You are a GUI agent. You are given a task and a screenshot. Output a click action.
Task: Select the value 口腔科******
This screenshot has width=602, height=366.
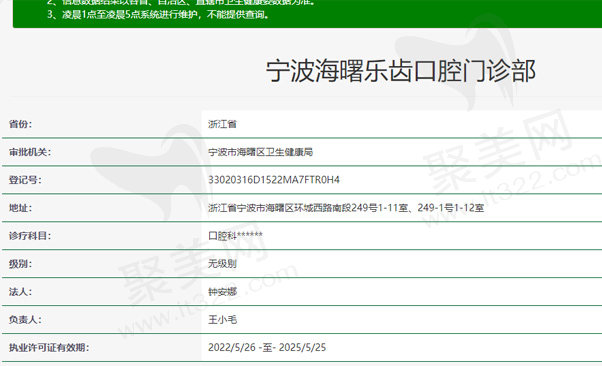click(235, 236)
